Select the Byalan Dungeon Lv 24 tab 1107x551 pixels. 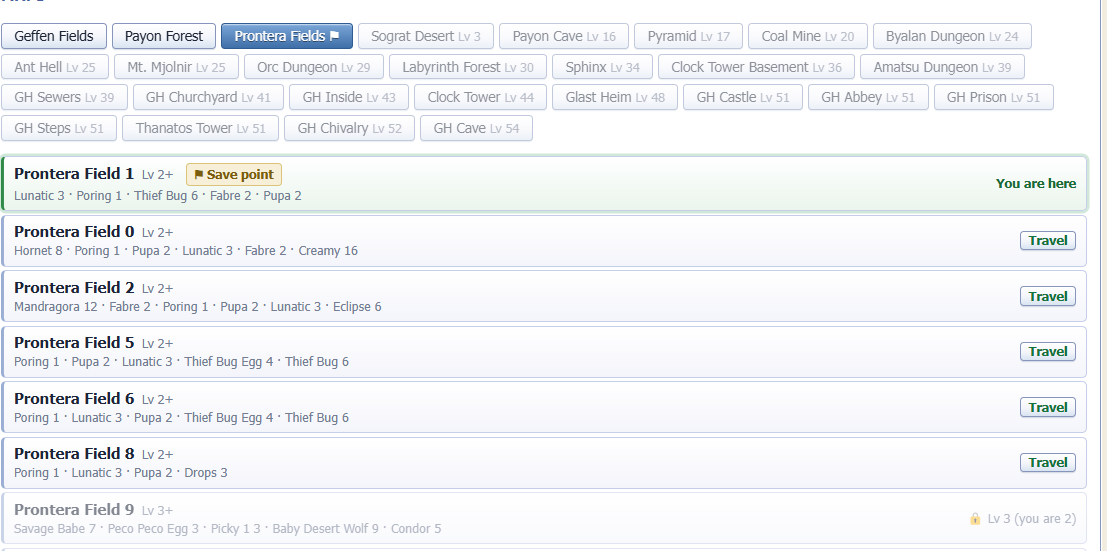pyautogui.click(x=952, y=36)
